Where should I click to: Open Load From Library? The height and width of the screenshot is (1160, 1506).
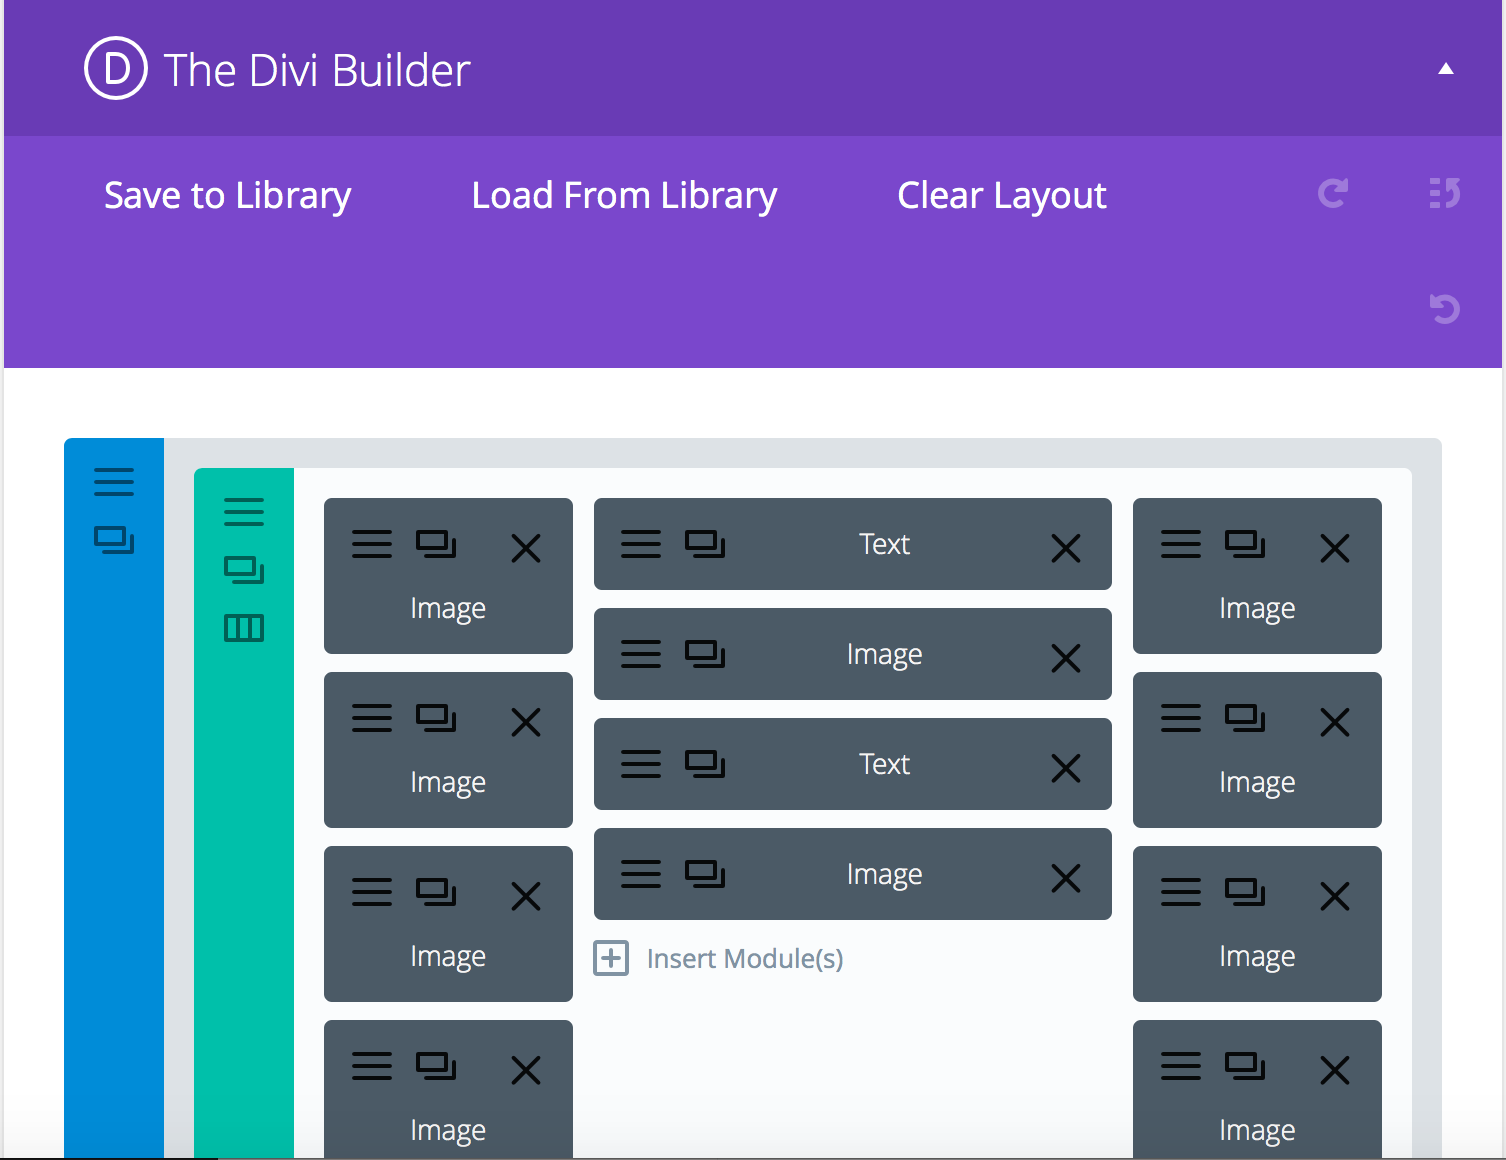click(624, 195)
